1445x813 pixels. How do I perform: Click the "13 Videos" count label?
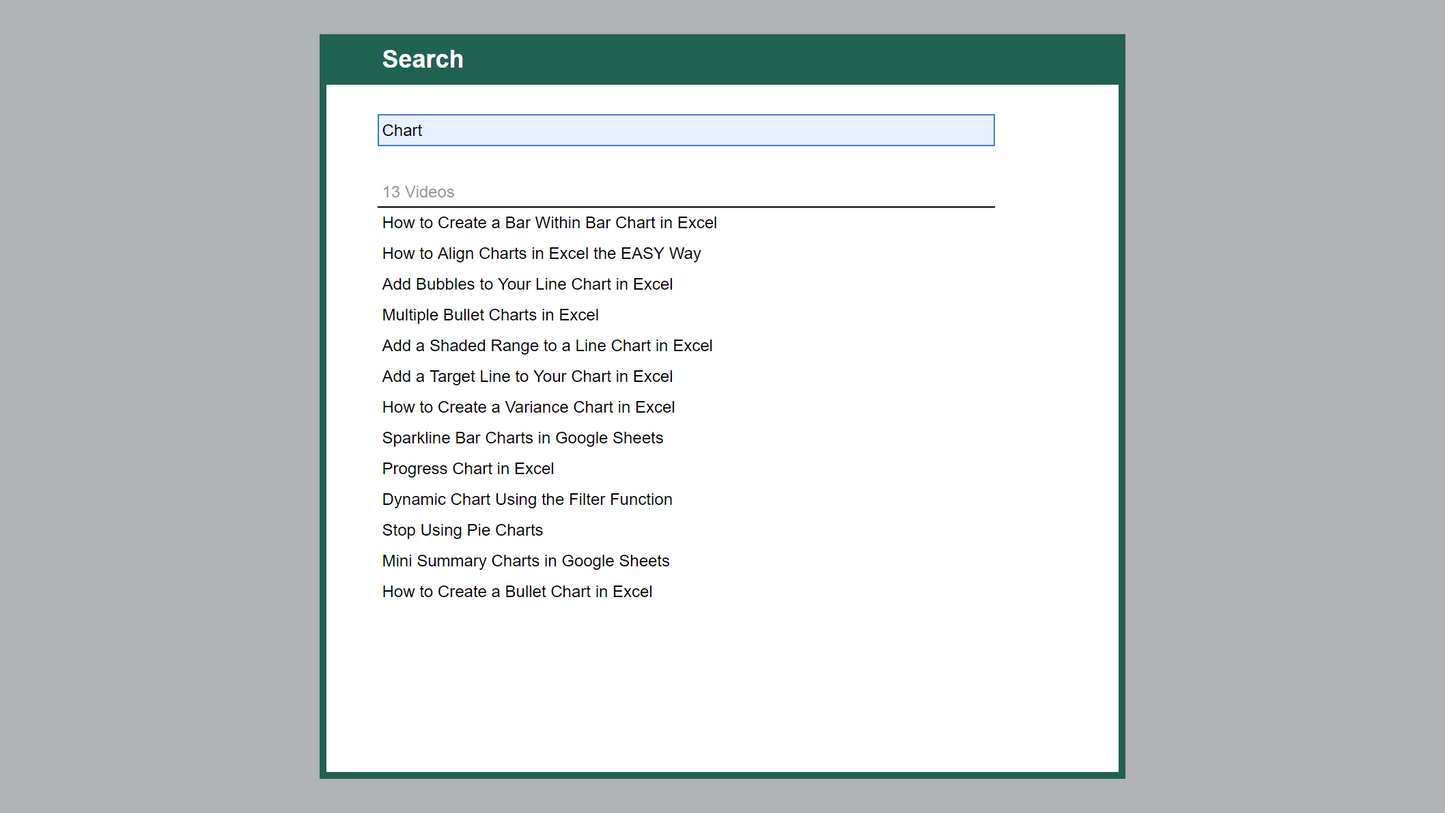click(x=418, y=192)
